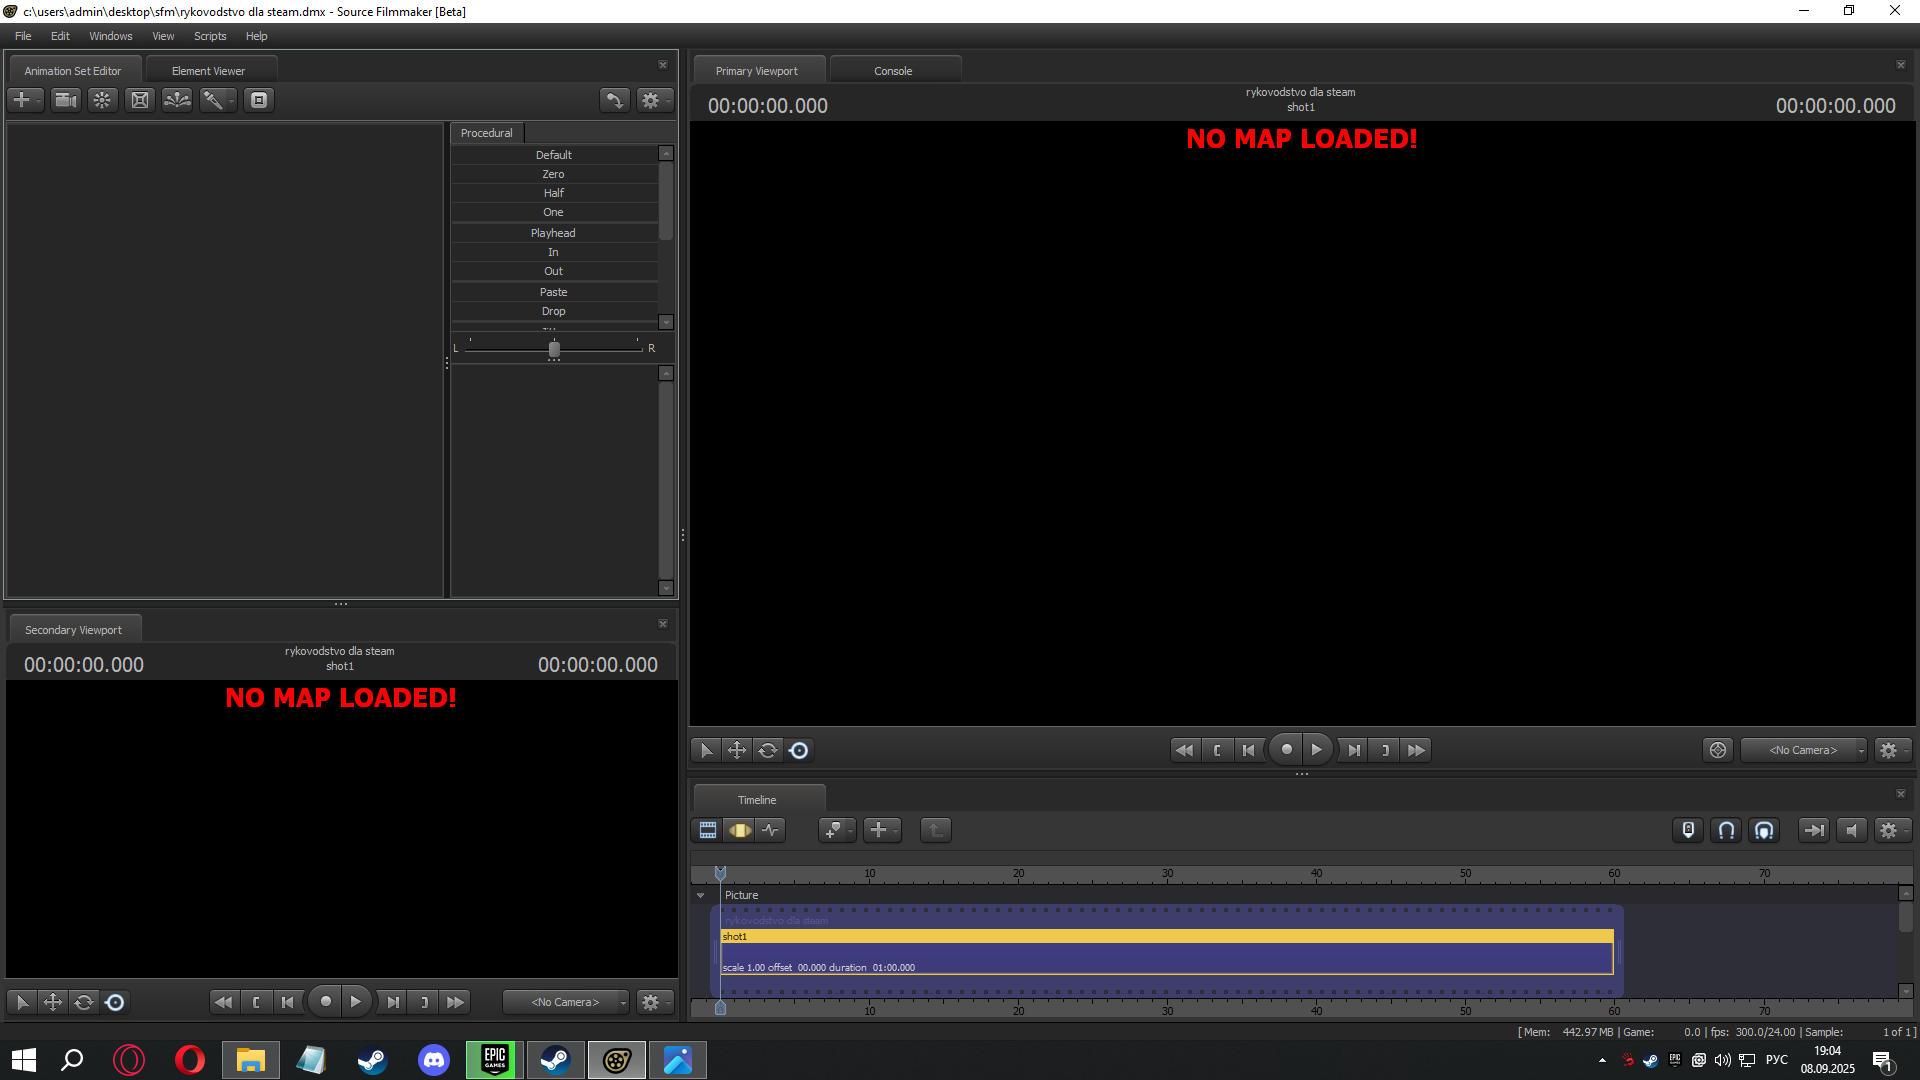Select the move manipulator in Secondary Viewport
Image resolution: width=1920 pixels, height=1080 pixels.
[53, 1002]
